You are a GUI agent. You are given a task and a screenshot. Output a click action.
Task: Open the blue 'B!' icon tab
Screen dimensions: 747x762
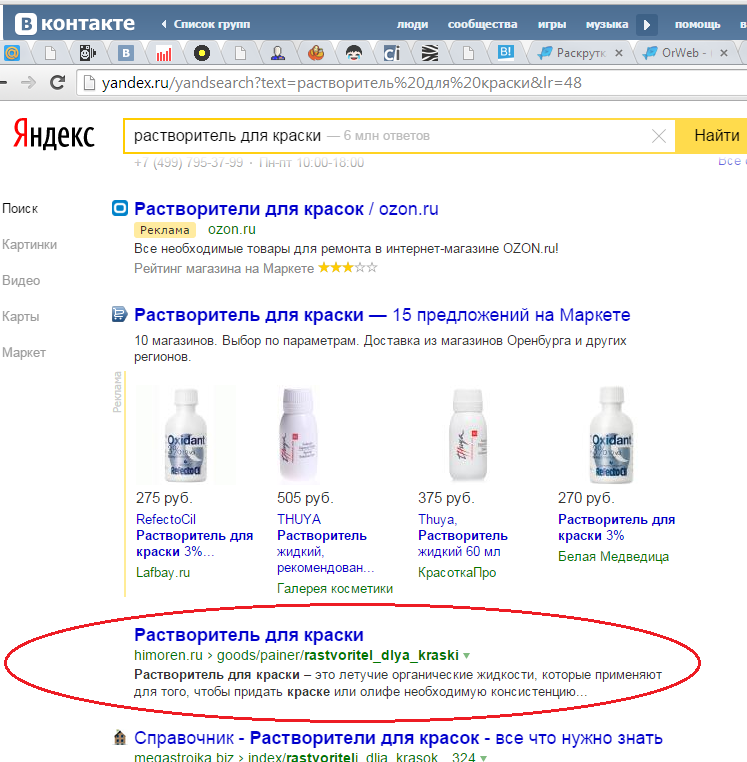point(505,52)
